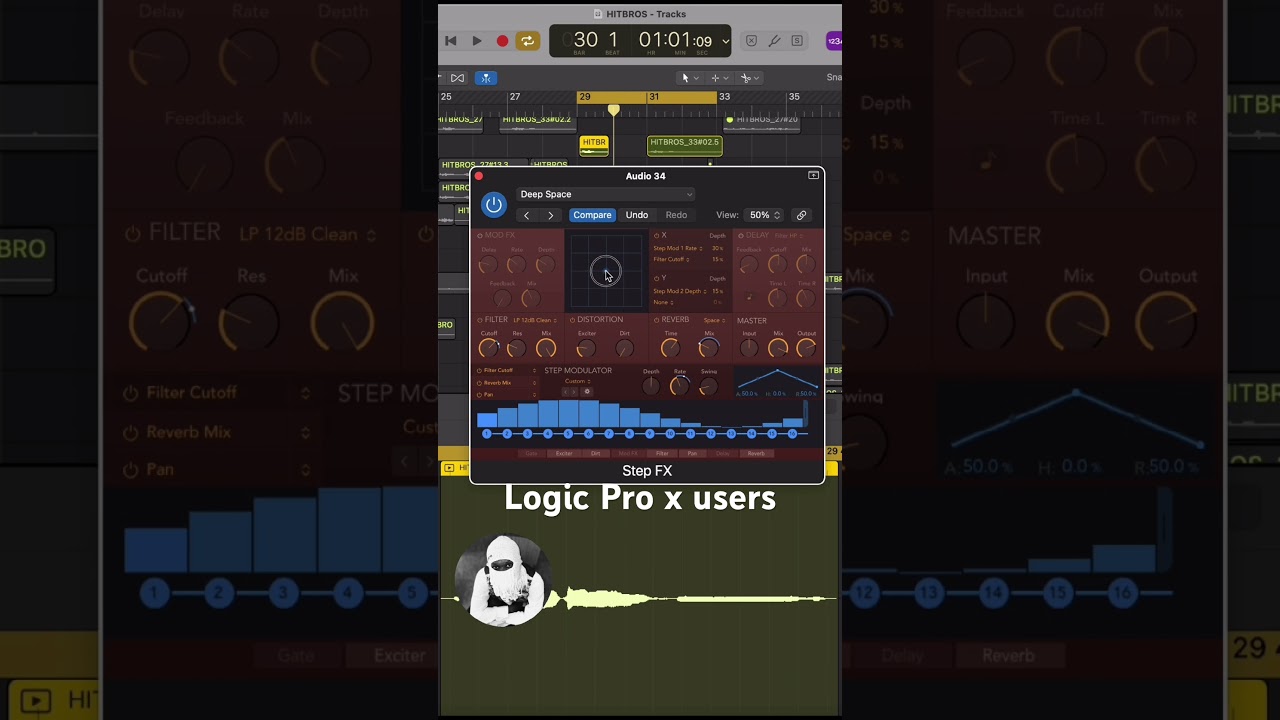The image size is (1280, 720).
Task: Select the Dirt tab in the bottom row
Action: click(x=596, y=454)
